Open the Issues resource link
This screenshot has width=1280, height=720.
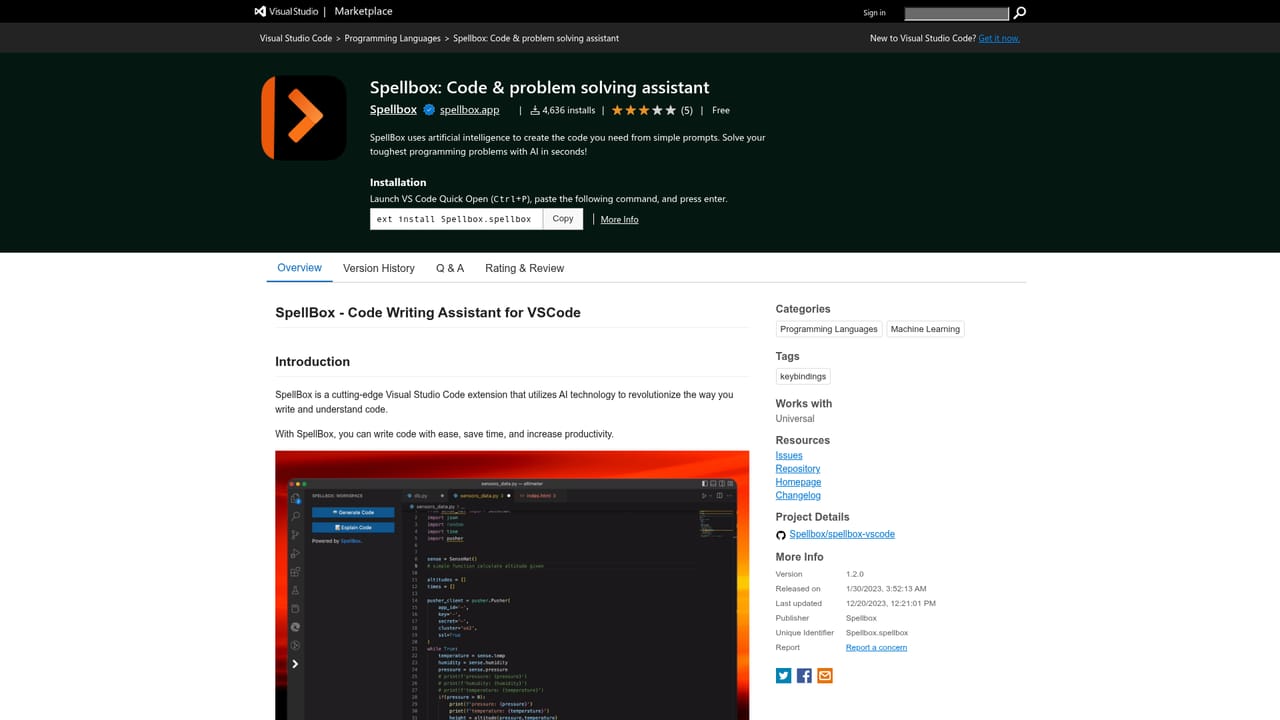[x=789, y=455]
